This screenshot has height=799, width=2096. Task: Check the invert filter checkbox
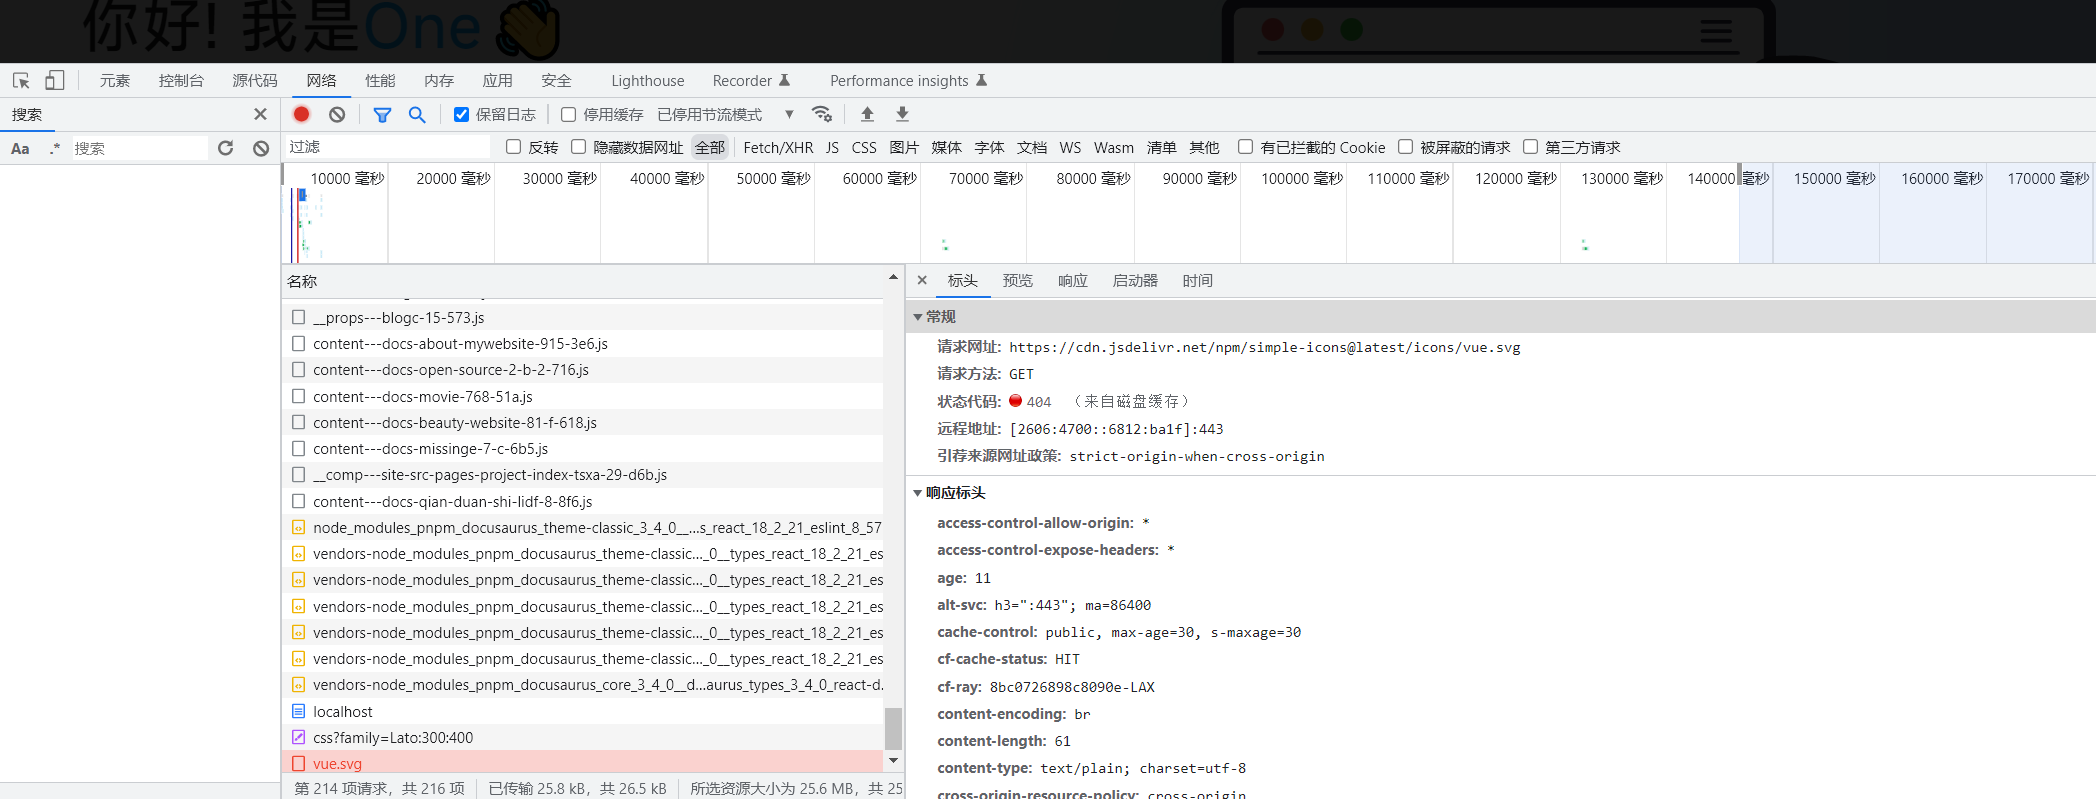pos(513,147)
